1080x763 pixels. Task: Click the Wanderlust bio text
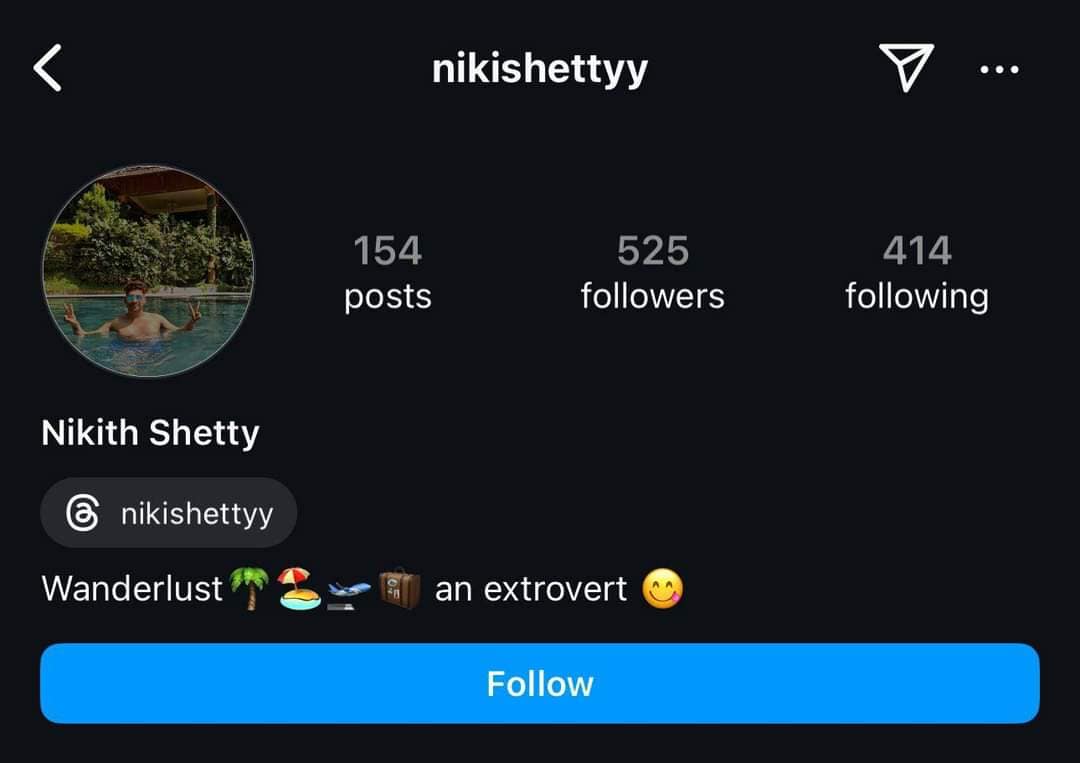132,589
